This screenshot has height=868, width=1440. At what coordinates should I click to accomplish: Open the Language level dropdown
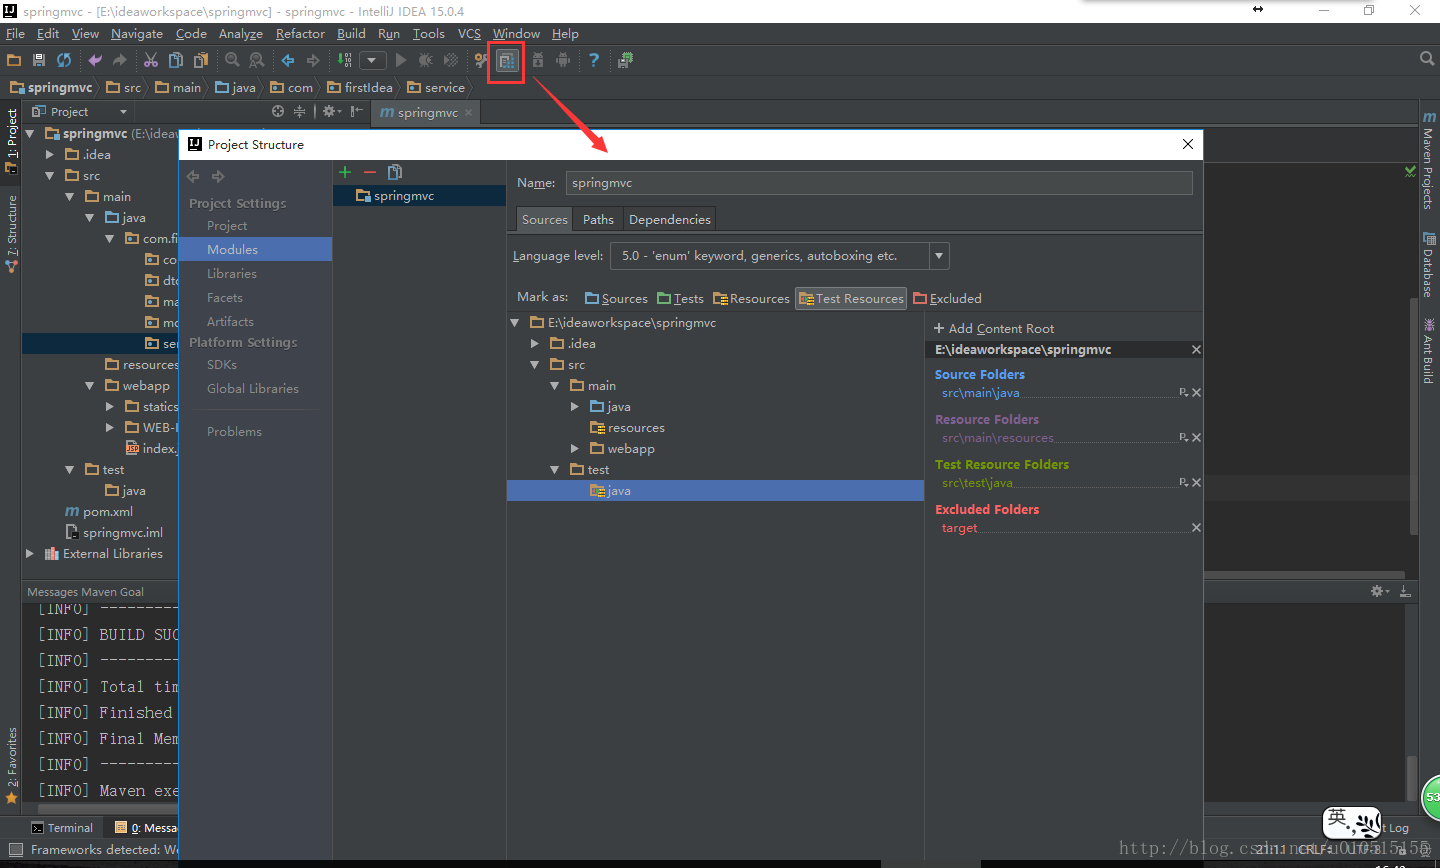click(939, 256)
